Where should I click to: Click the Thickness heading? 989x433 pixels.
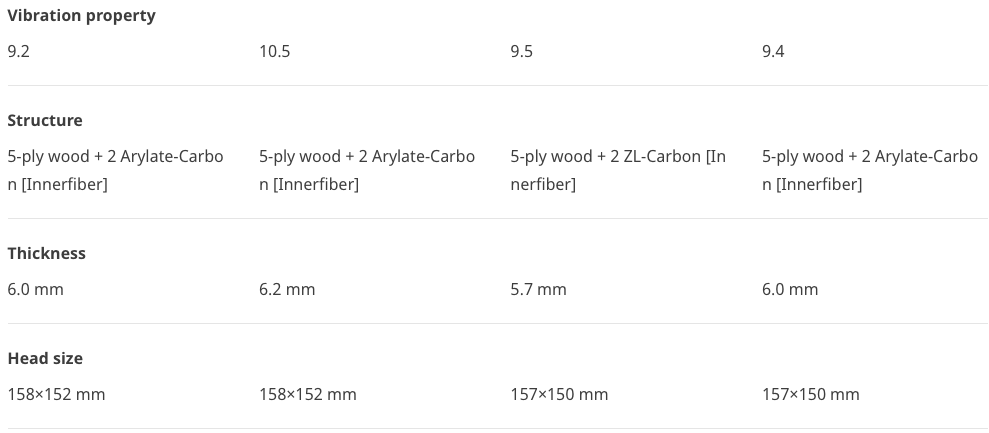pyautogui.click(x=47, y=253)
